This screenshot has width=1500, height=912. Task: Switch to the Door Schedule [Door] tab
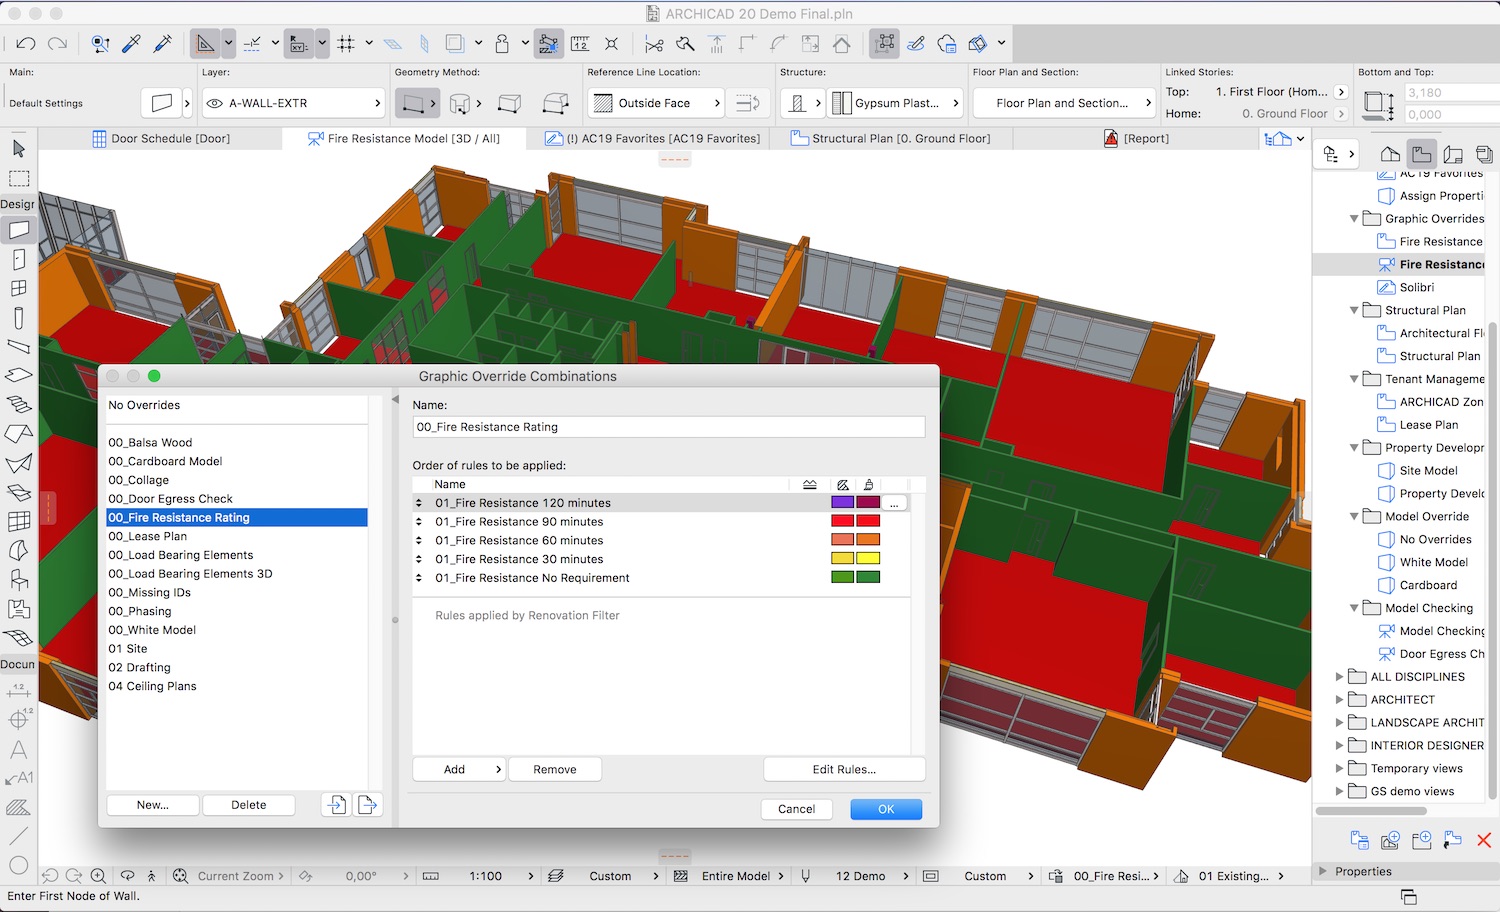(161, 139)
